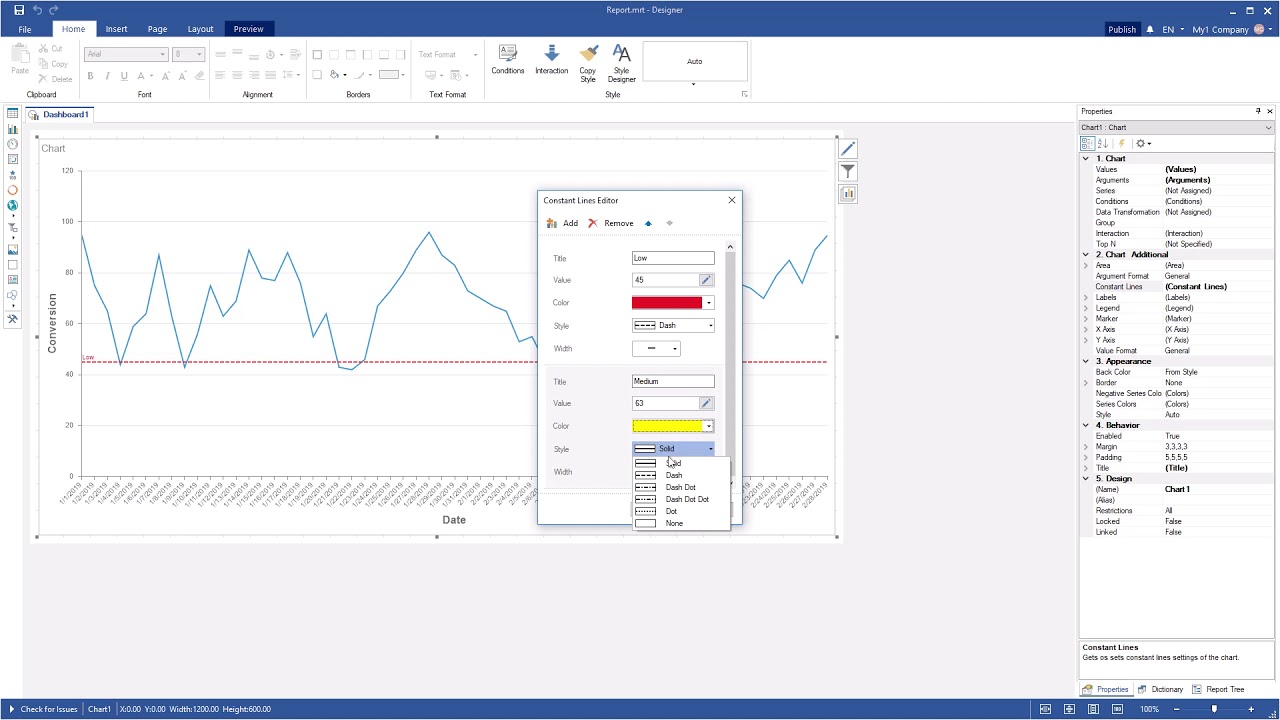Click the zoom slider handle
This screenshot has width=1280, height=720.
tap(1214, 709)
